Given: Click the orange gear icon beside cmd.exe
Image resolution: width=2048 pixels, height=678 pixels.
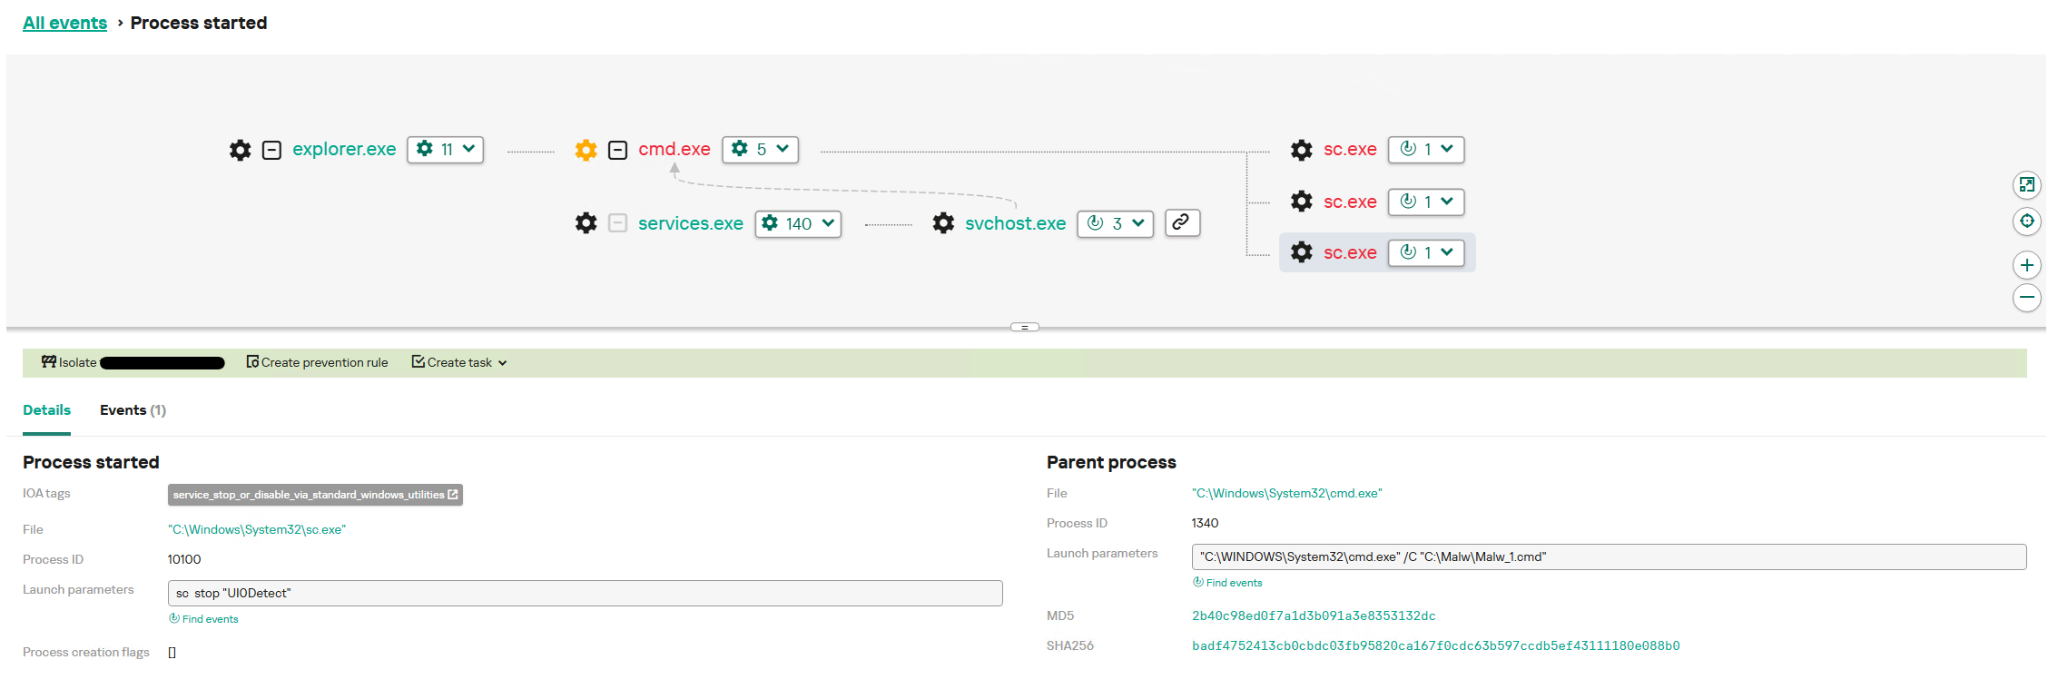Looking at the screenshot, I should 586,150.
